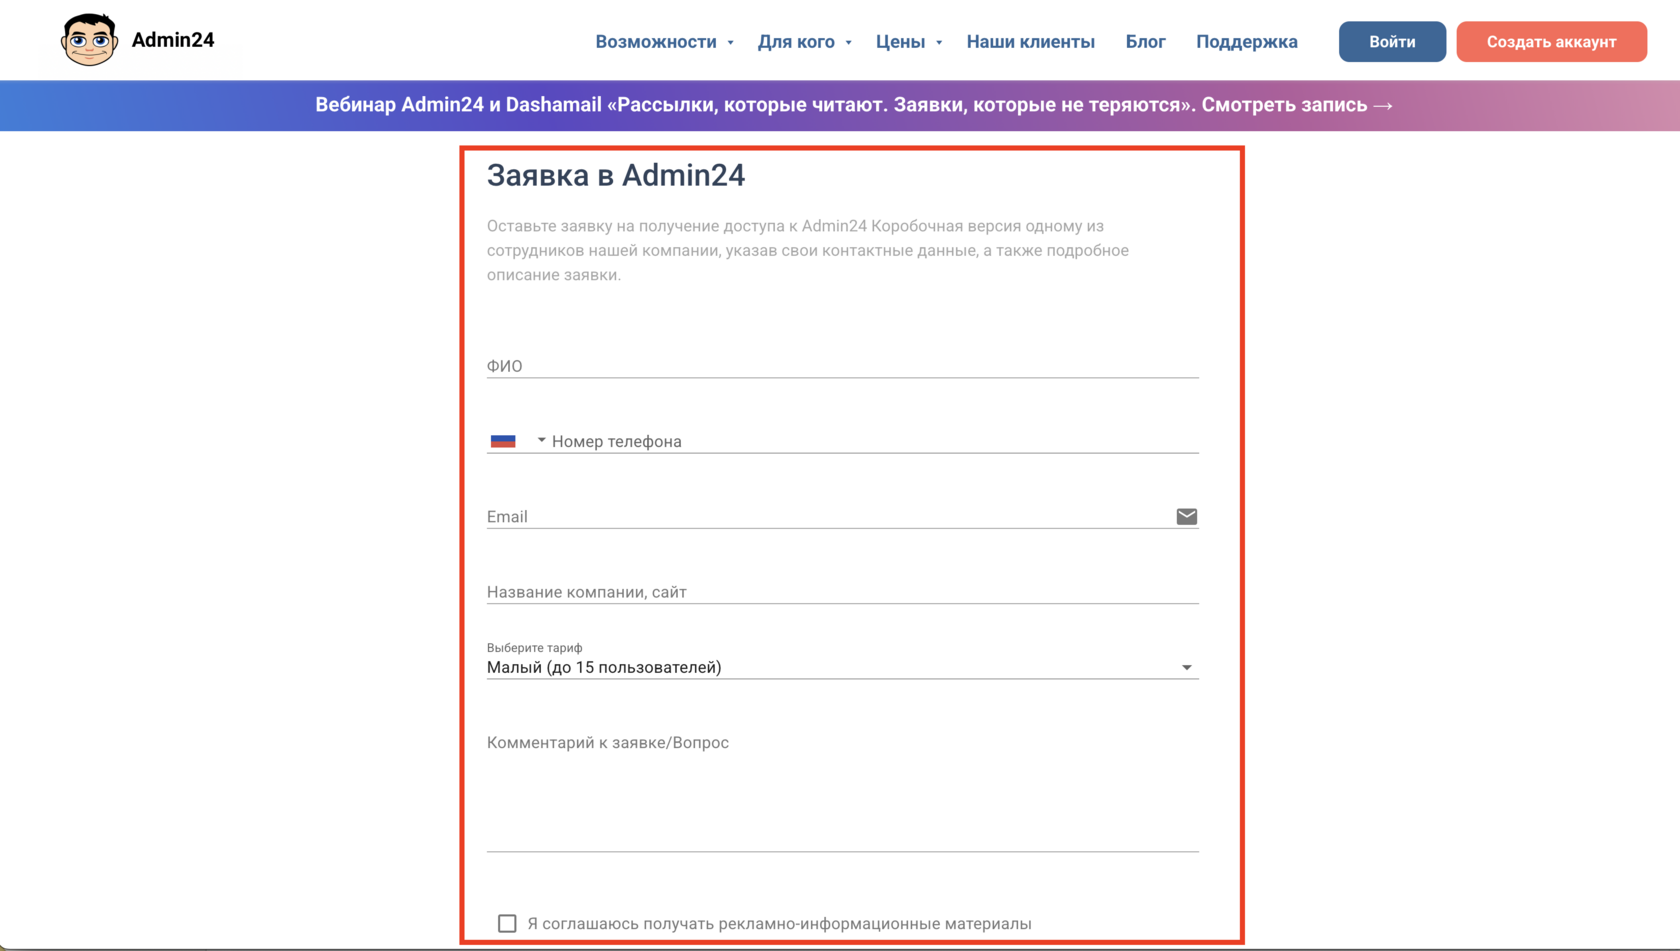Go to Наши клиенты page

pyautogui.click(x=1030, y=42)
